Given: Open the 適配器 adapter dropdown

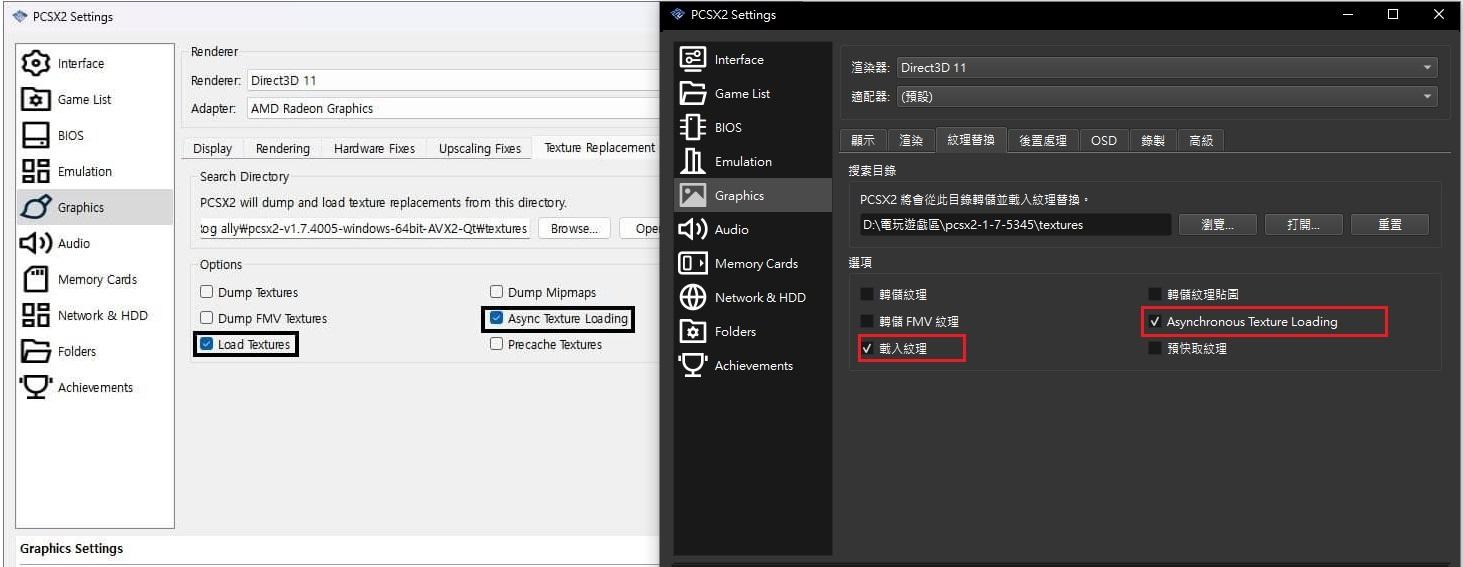Looking at the screenshot, I should (x=1166, y=97).
